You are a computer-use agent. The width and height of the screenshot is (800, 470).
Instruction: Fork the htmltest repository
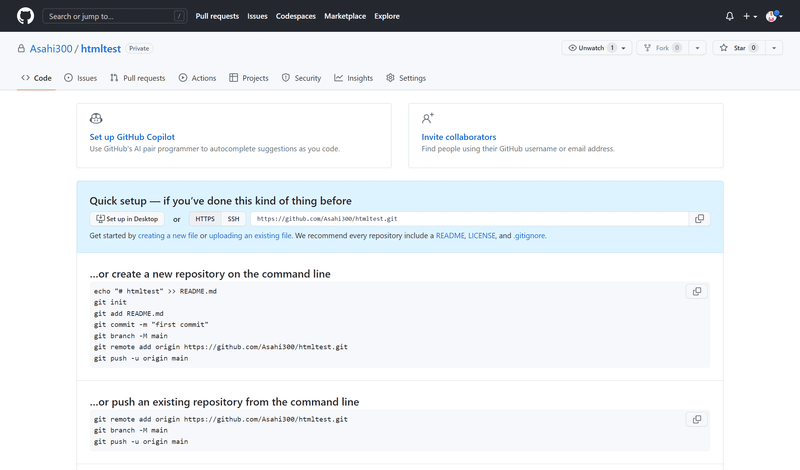coord(662,48)
